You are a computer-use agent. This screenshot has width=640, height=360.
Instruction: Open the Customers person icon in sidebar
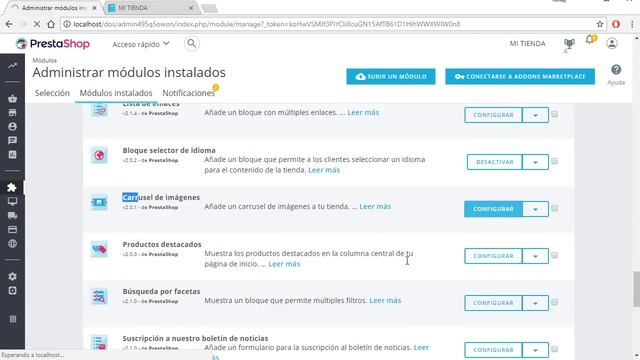tap(13, 127)
